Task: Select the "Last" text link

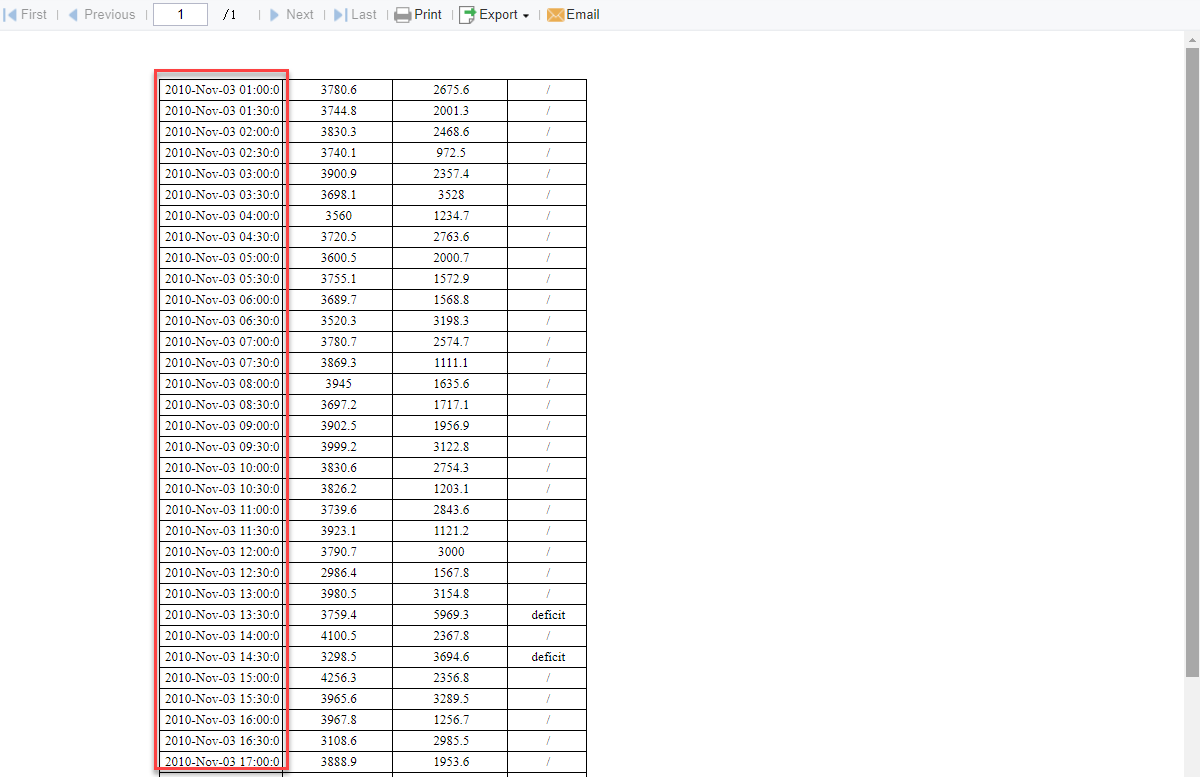Action: click(x=362, y=14)
